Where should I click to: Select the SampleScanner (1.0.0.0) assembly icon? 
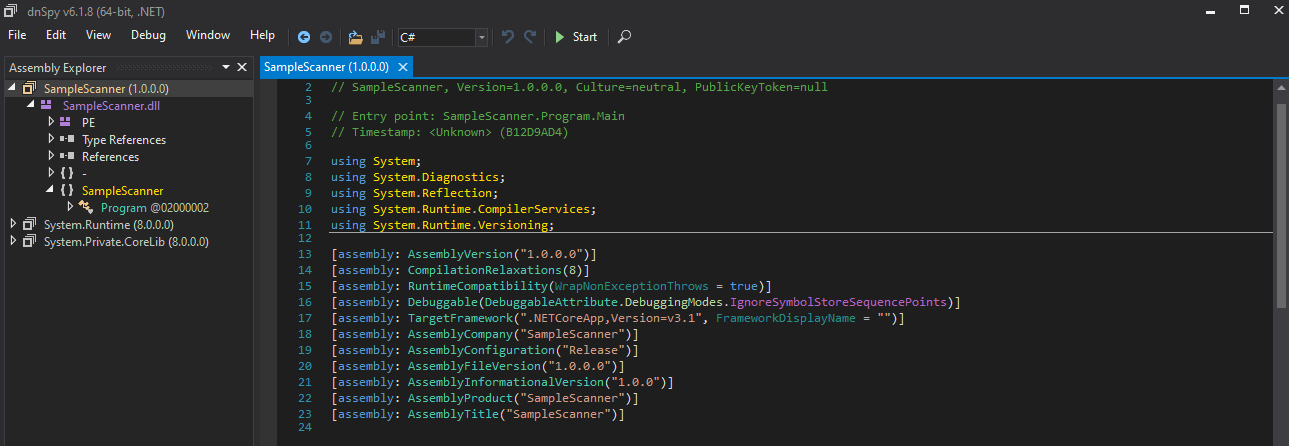pyautogui.click(x=28, y=88)
